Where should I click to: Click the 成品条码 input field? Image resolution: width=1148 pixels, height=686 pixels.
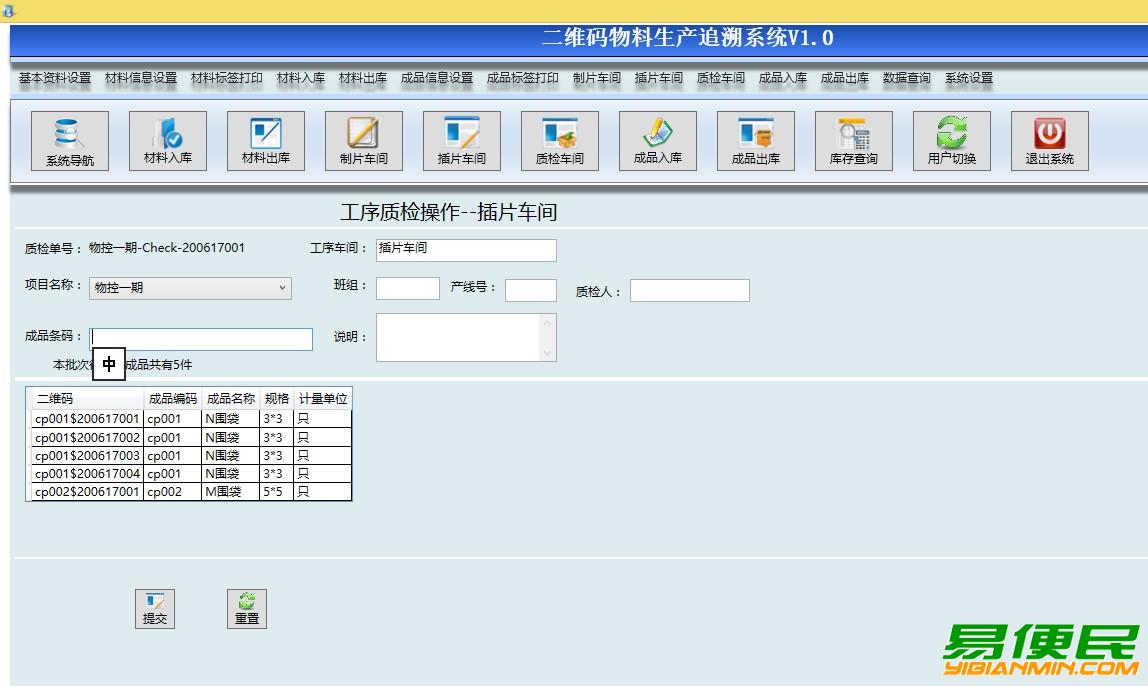202,339
